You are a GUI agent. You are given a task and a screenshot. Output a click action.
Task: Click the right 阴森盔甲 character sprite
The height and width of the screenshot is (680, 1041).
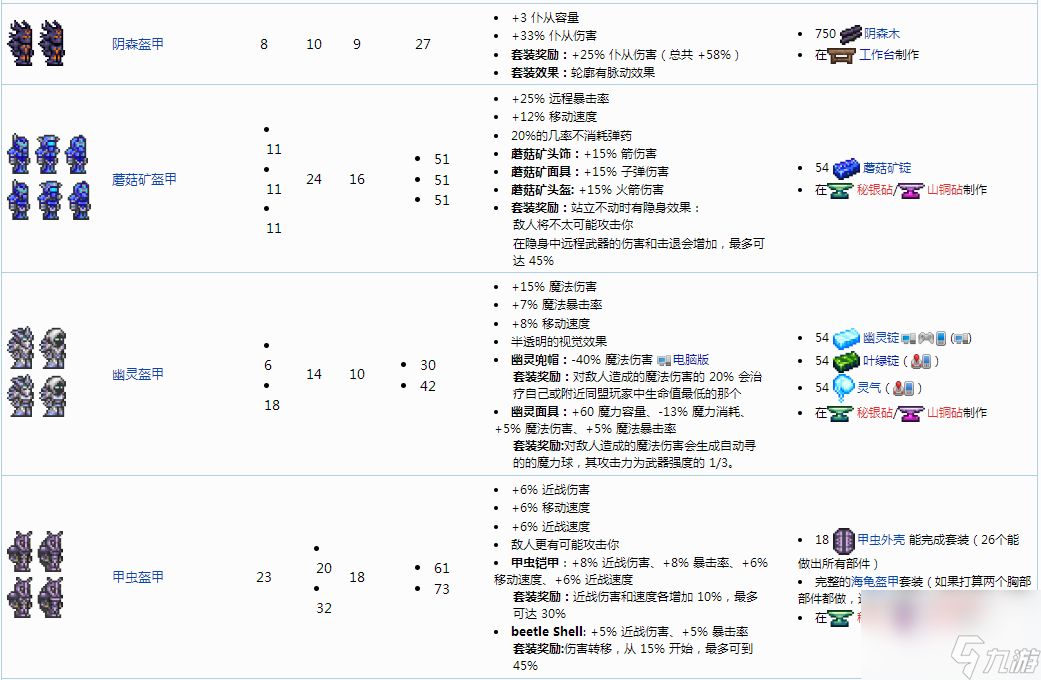tap(52, 43)
